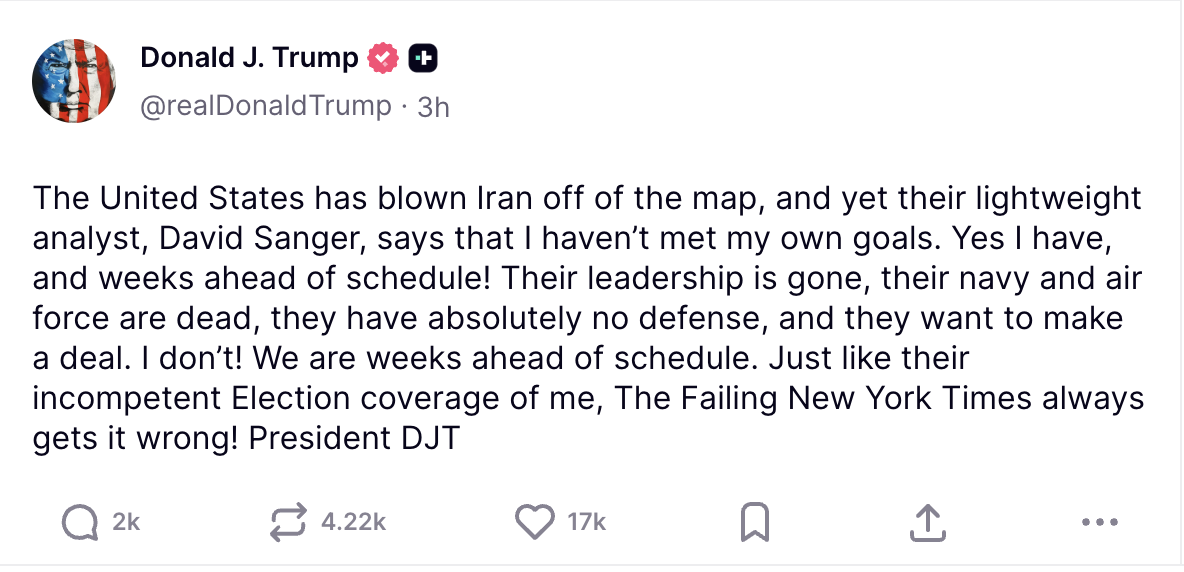The width and height of the screenshot is (1184, 572).
Task: Click the 2k replies count
Action: point(126,521)
